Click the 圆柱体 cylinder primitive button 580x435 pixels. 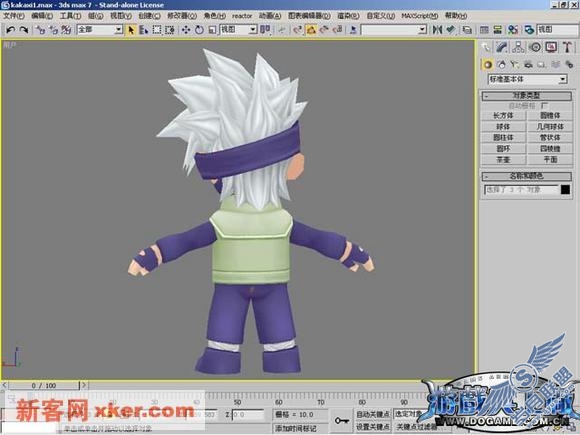pyautogui.click(x=503, y=138)
